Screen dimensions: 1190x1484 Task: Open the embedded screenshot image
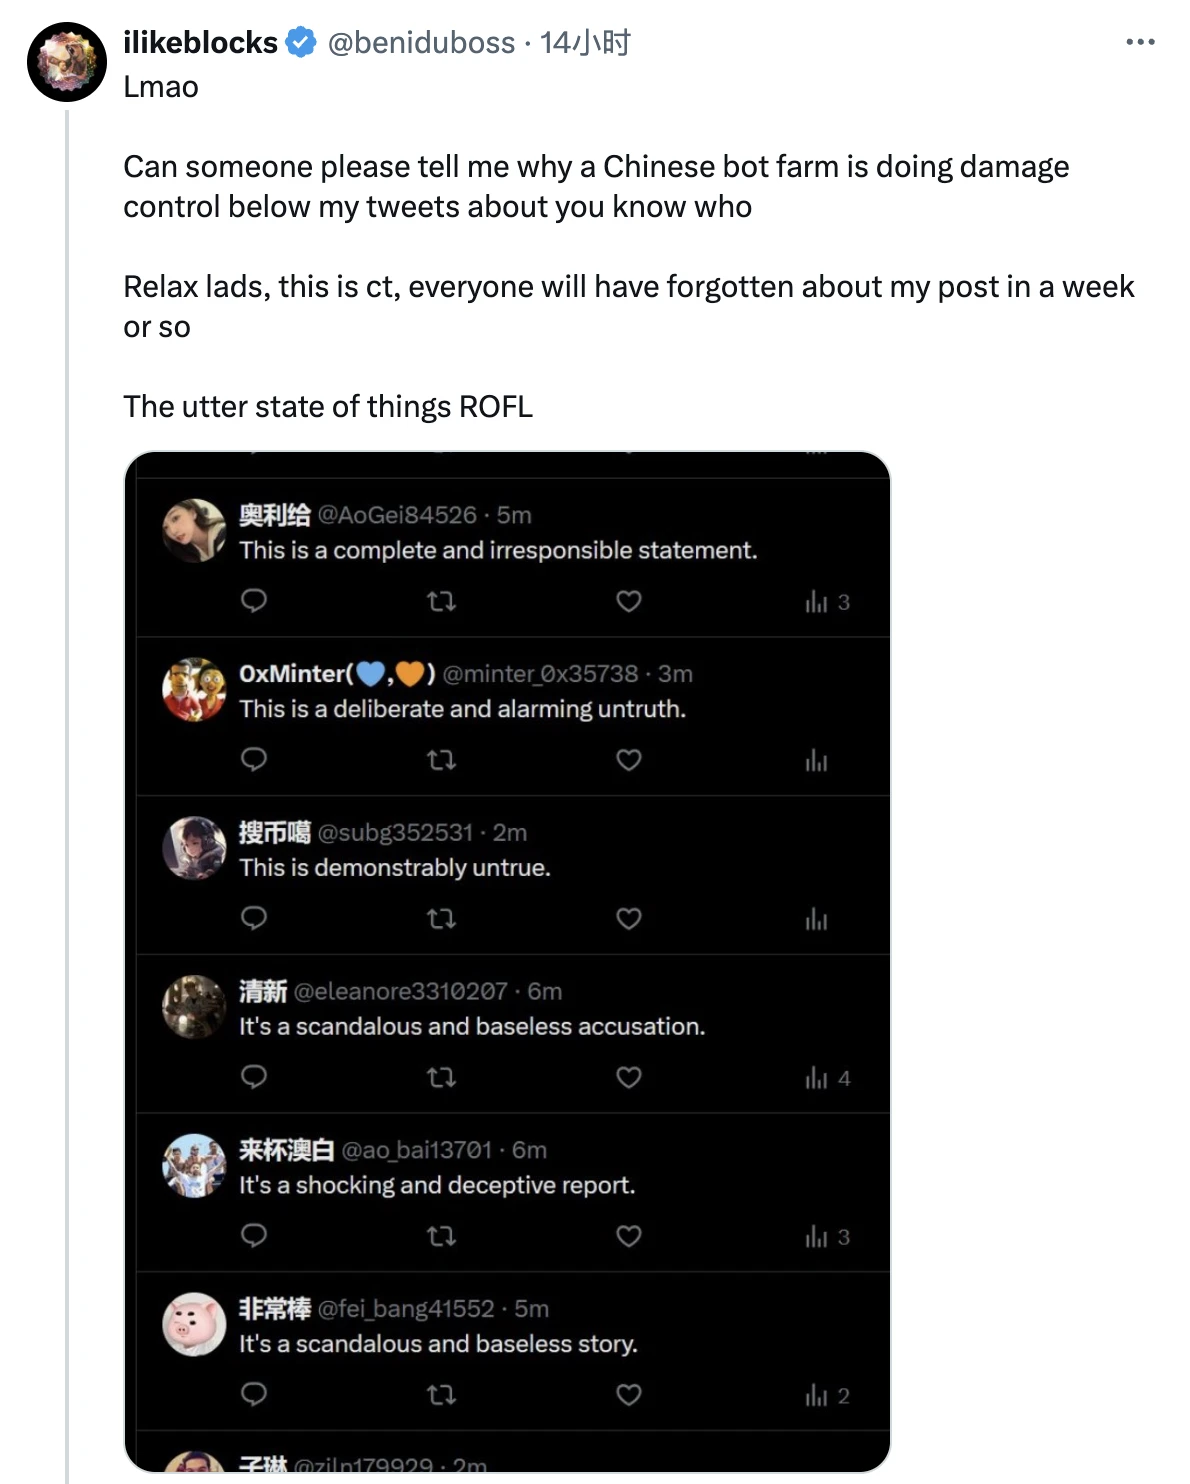click(507, 960)
